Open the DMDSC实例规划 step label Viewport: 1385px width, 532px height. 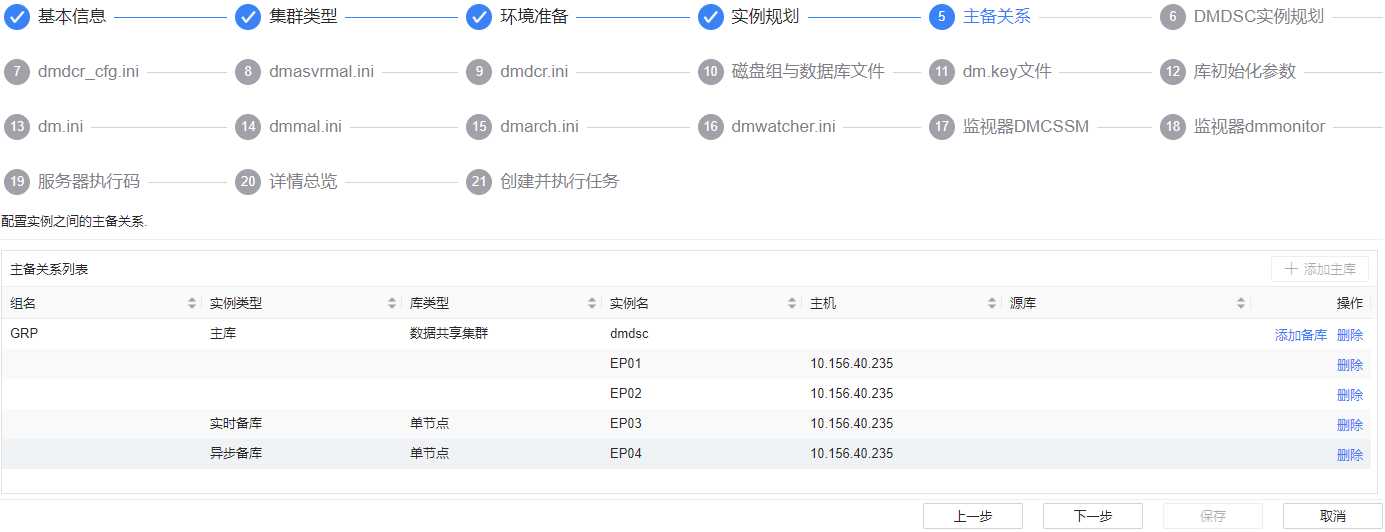point(1258,17)
